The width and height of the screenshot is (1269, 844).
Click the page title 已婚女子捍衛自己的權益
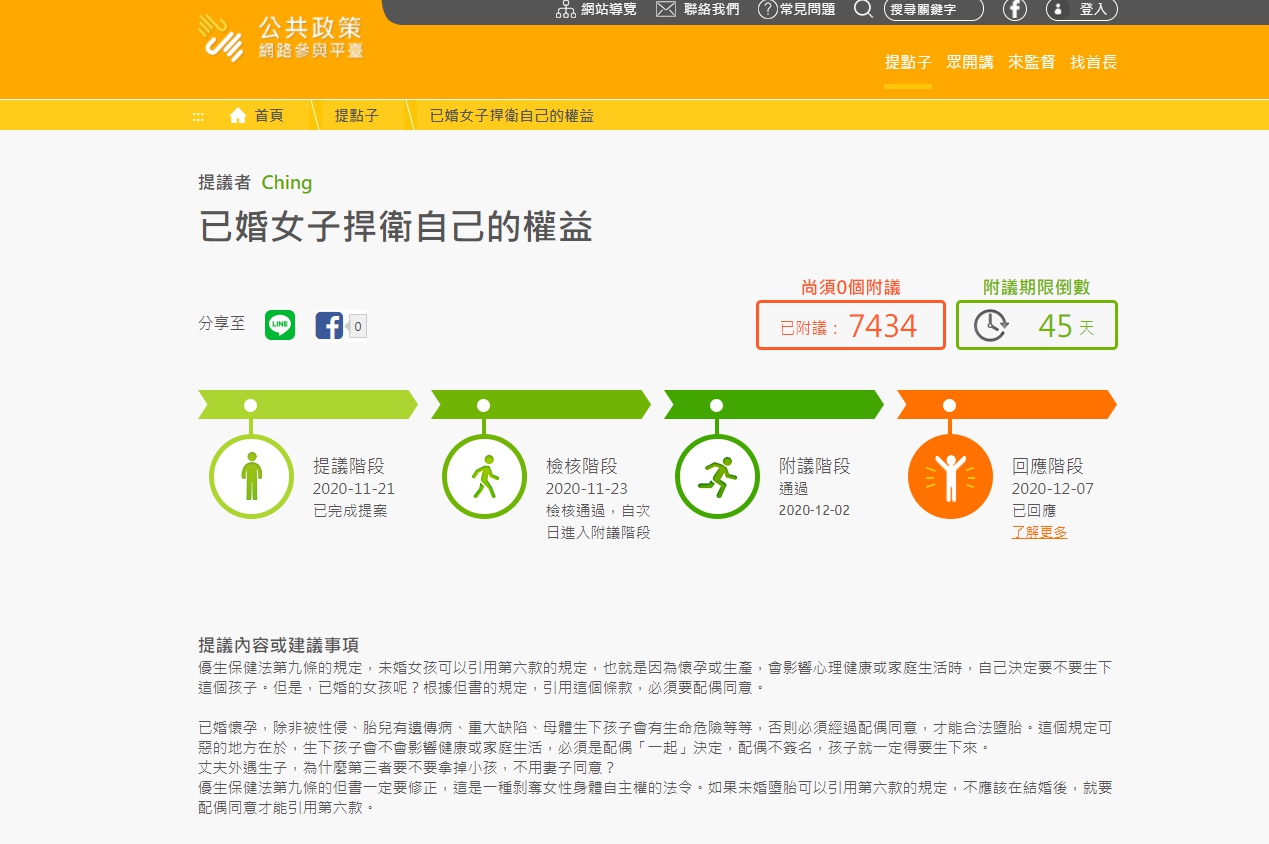click(396, 228)
